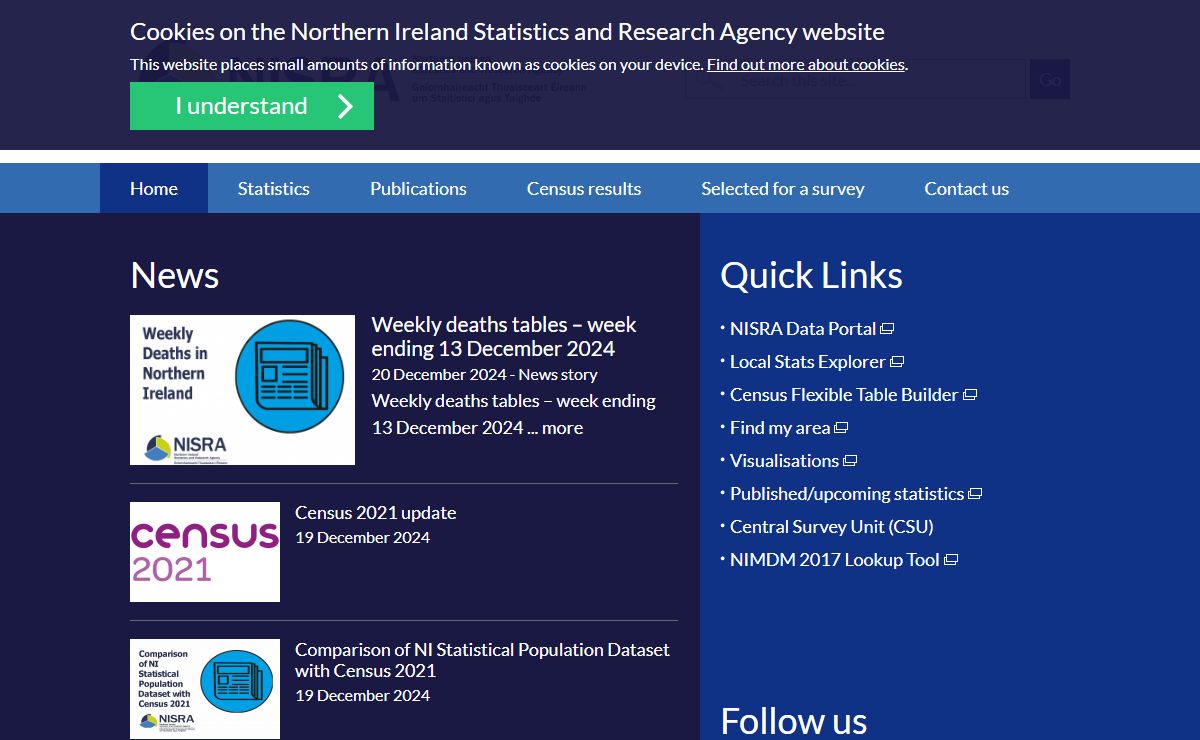
Task: Open Local Stats Explorer quick link
Action: [x=808, y=361]
